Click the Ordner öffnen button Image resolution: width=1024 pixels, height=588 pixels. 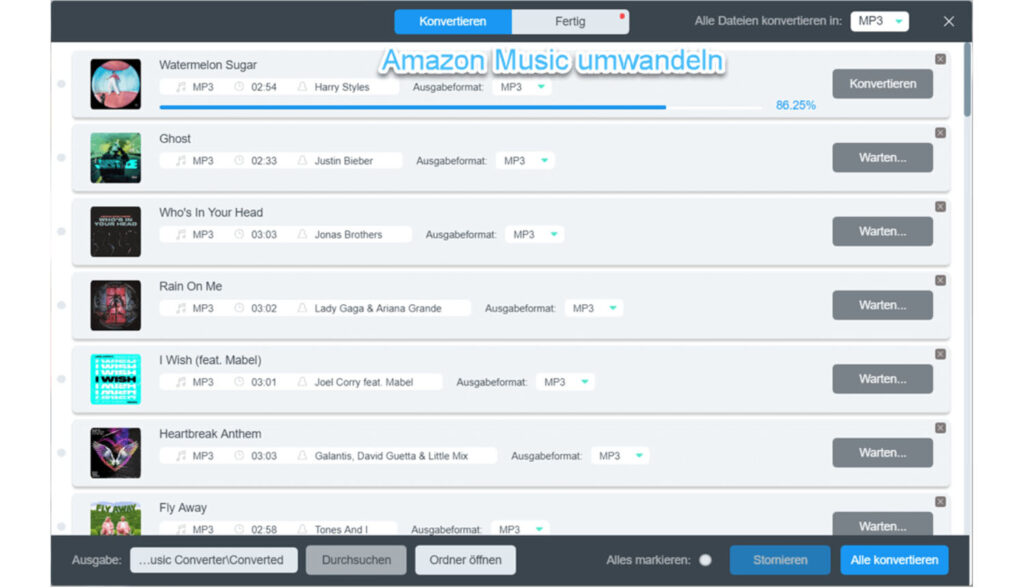[465, 561]
